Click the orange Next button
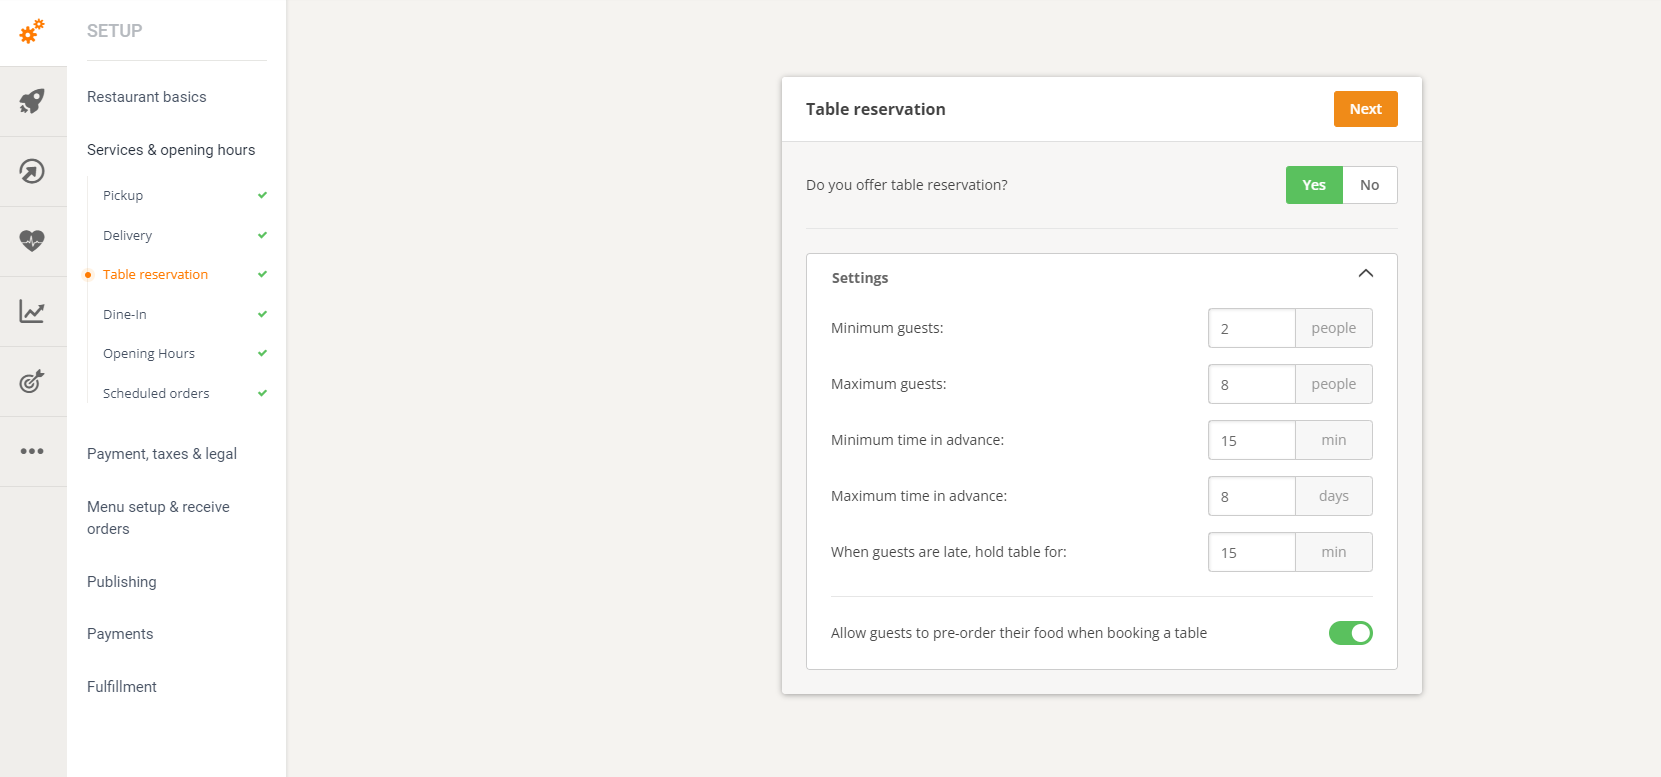1661x777 pixels. pyautogui.click(x=1366, y=109)
